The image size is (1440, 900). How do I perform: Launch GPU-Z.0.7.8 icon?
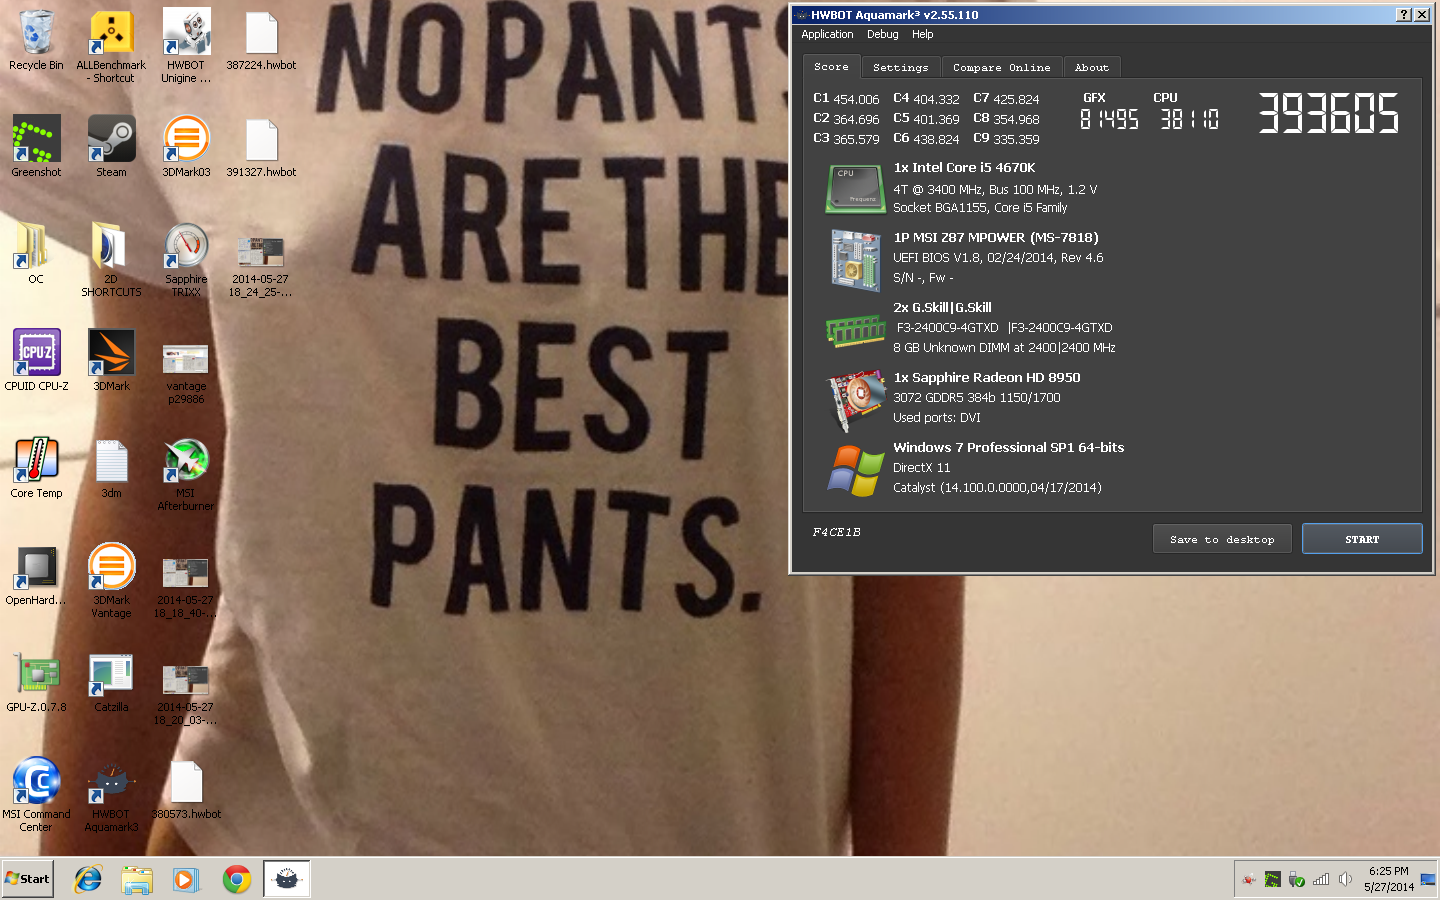pyautogui.click(x=36, y=682)
